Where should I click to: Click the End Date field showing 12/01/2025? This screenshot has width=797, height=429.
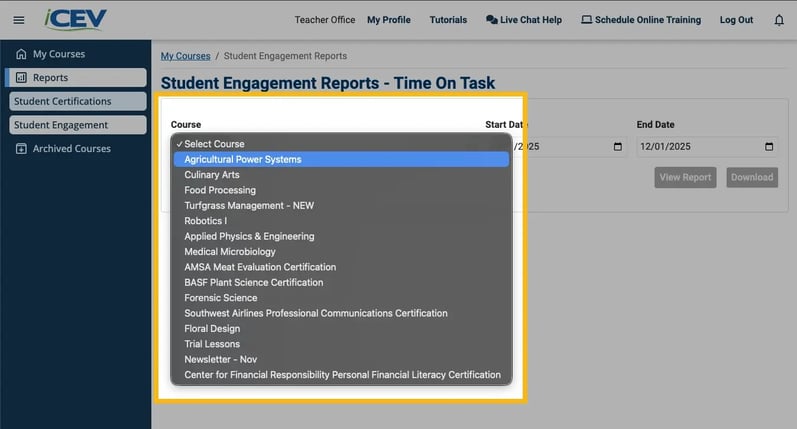(707, 146)
